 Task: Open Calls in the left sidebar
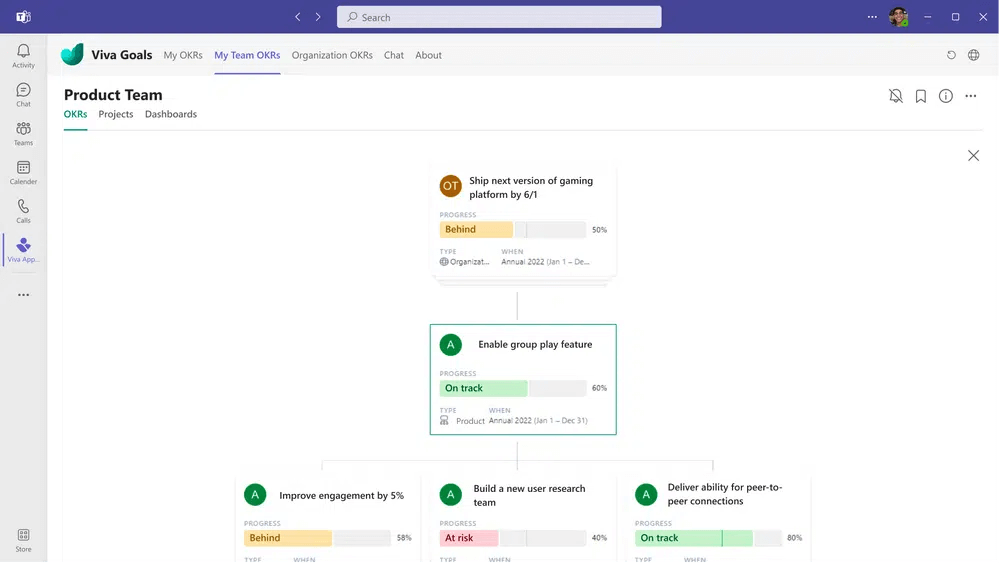point(23,211)
